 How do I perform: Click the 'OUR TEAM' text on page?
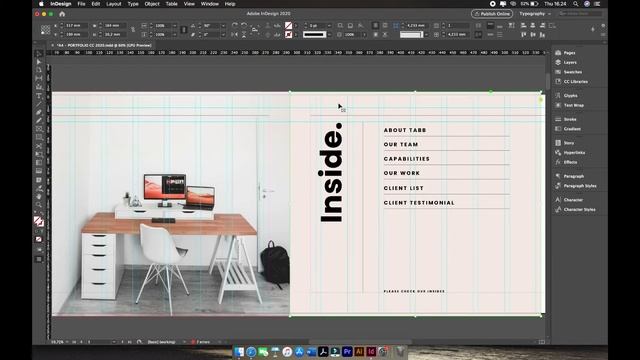click(x=401, y=144)
